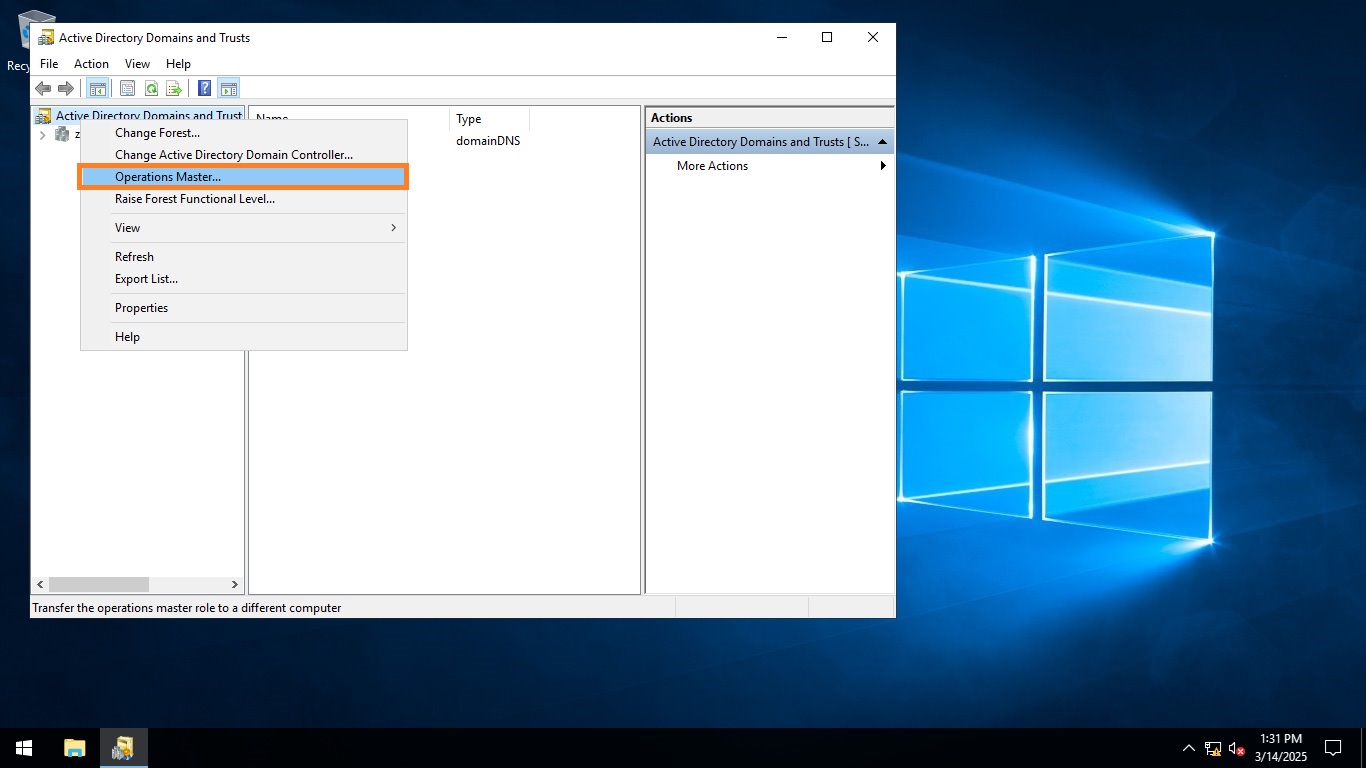Click the domainDNS type cell
This screenshot has width=1366, height=768.
tap(488, 141)
